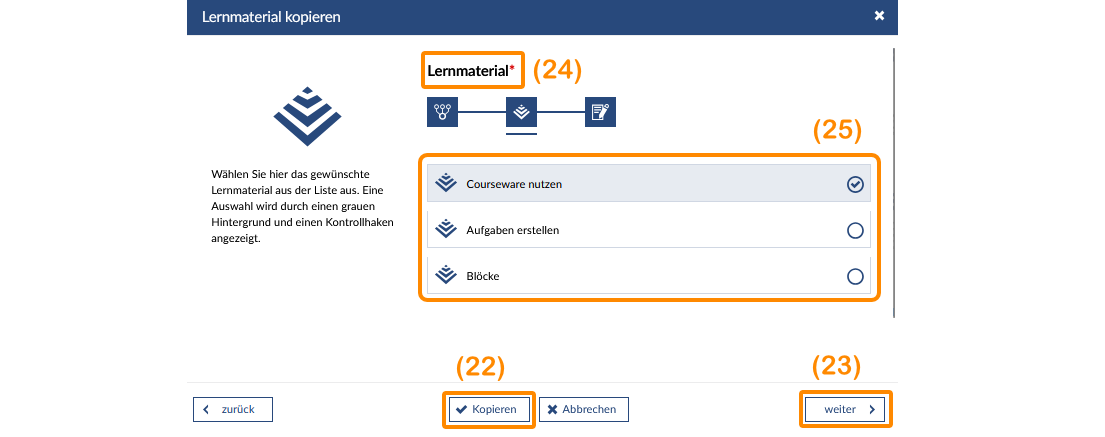1105x437 pixels.
Task: Go back with the zurück button
Action: coord(232,409)
